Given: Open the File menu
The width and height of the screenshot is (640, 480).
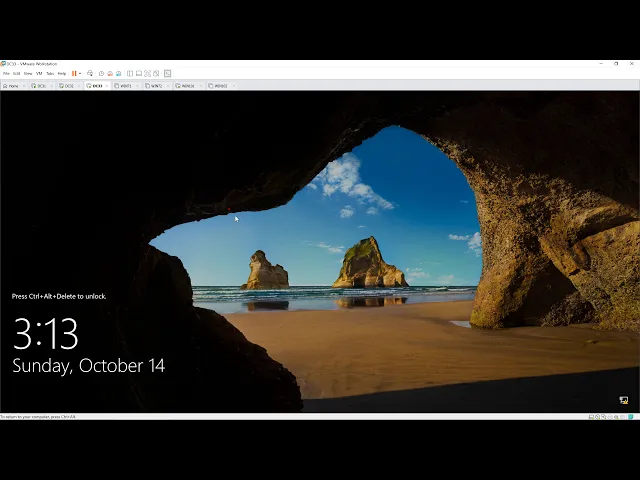Looking at the screenshot, I should 6,73.
